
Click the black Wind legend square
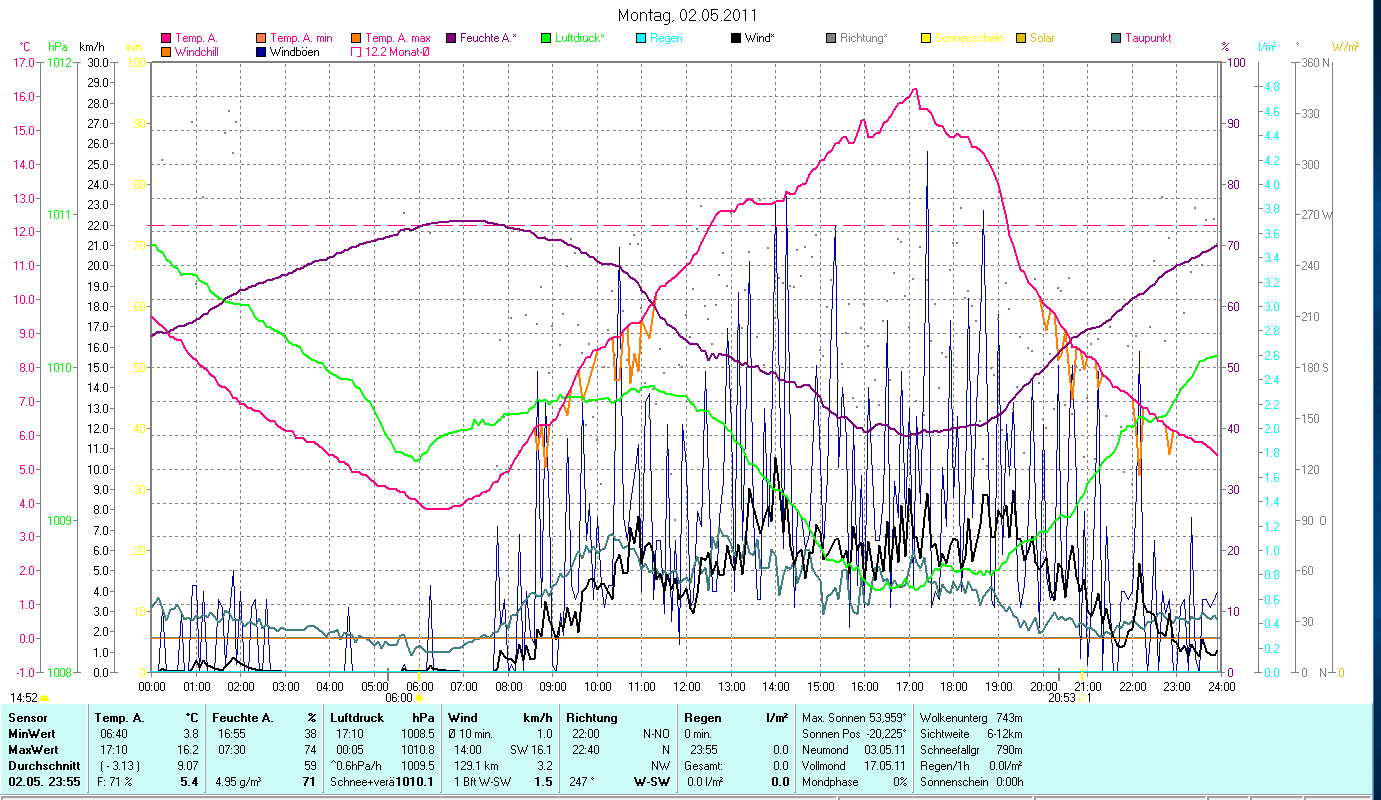(x=737, y=38)
